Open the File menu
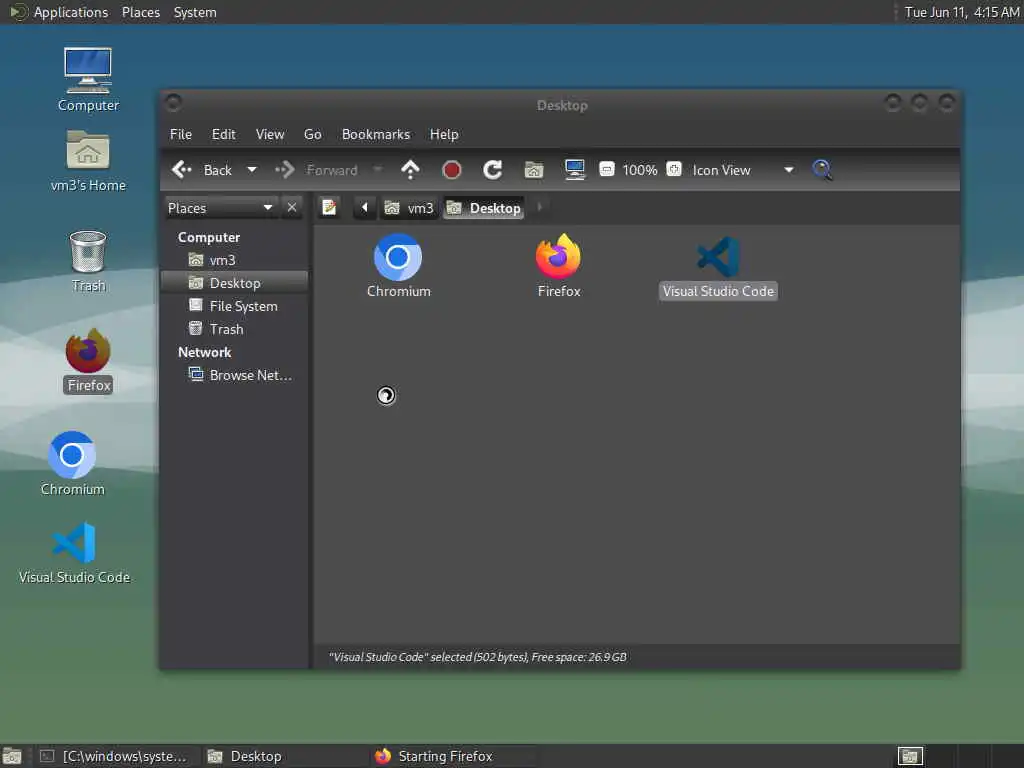This screenshot has width=1024, height=768. (181, 134)
